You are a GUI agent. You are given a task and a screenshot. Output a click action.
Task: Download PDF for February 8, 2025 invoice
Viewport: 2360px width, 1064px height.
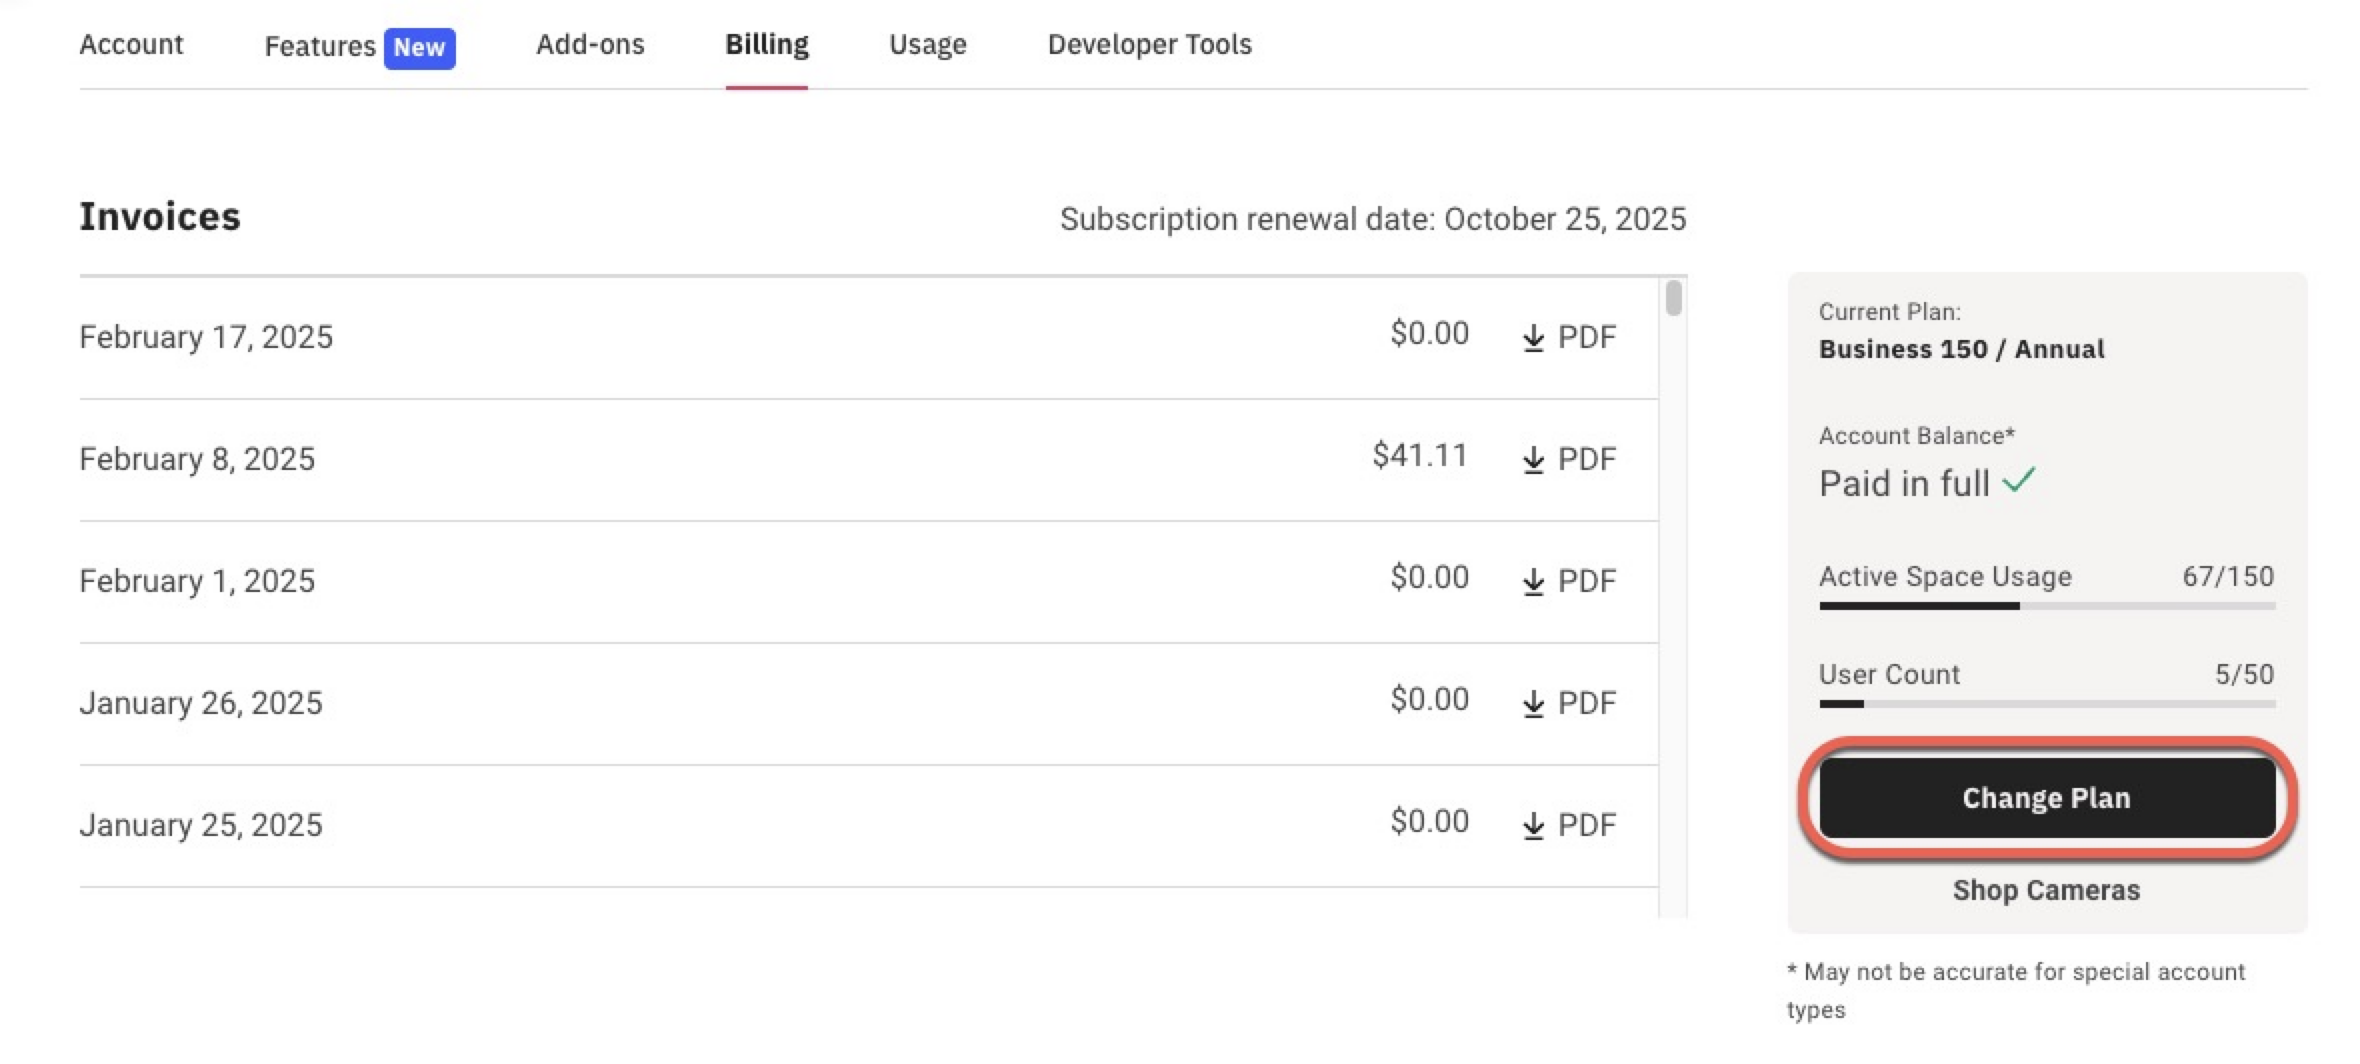[1568, 459]
